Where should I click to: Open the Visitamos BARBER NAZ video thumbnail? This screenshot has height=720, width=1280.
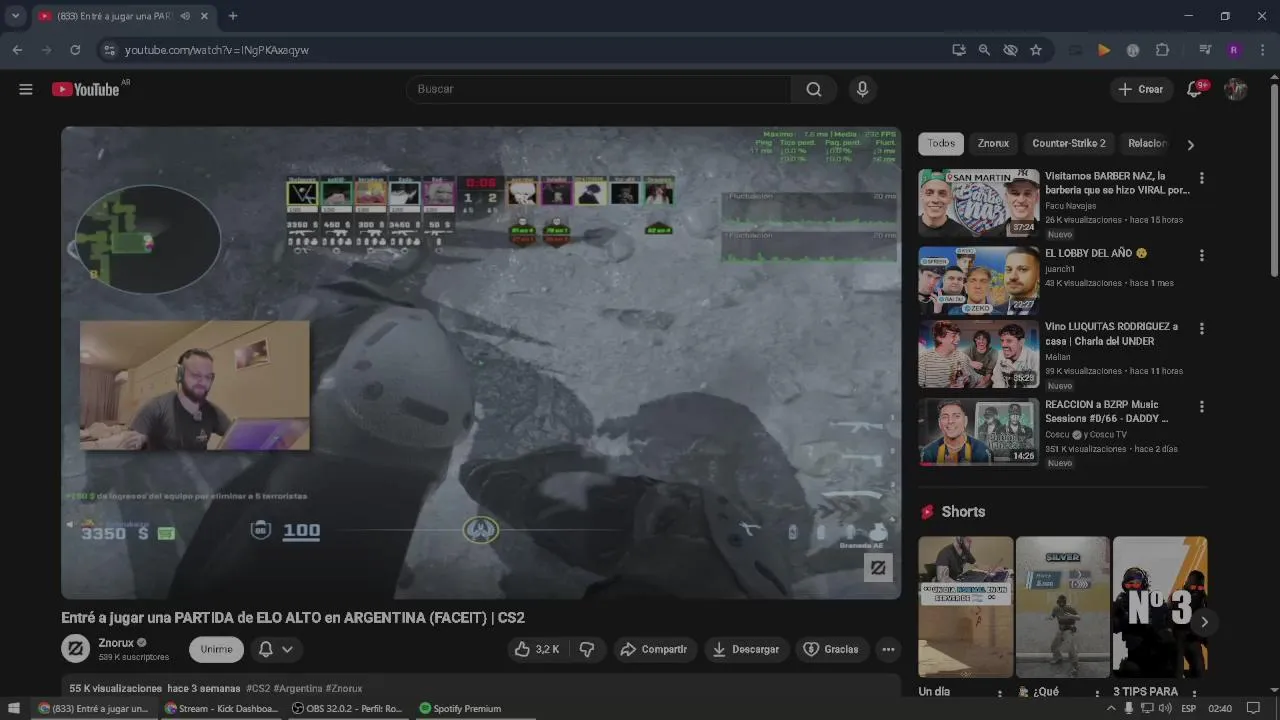979,203
